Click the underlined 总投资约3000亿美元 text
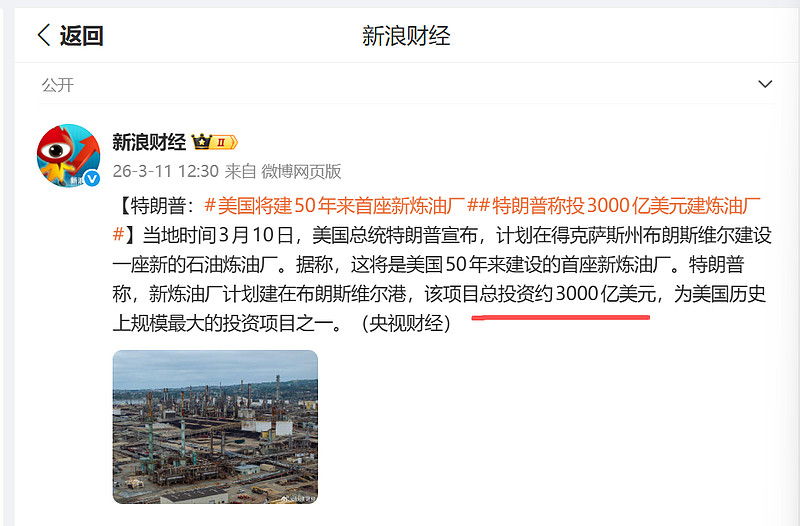 (568, 294)
